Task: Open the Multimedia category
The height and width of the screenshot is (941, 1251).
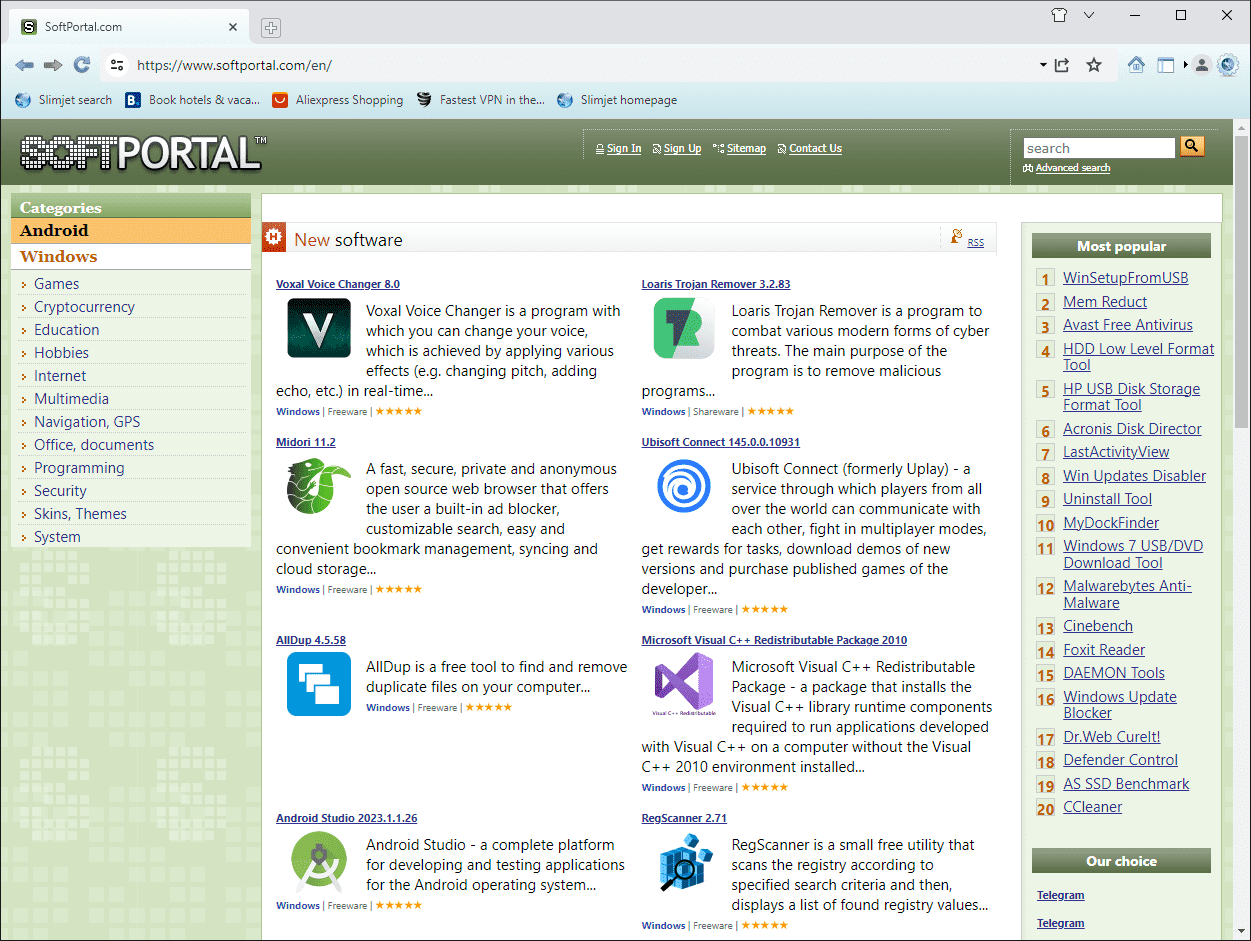Action: click(x=71, y=399)
